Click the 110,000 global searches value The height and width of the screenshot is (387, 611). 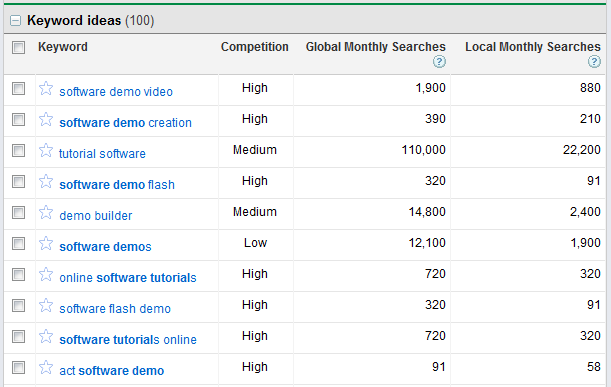[x=424, y=150]
